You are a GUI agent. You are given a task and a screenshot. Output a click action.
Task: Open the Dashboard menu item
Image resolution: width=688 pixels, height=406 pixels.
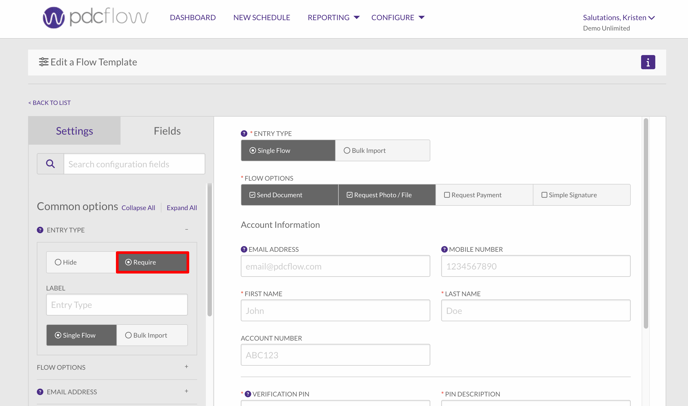pyautogui.click(x=192, y=17)
